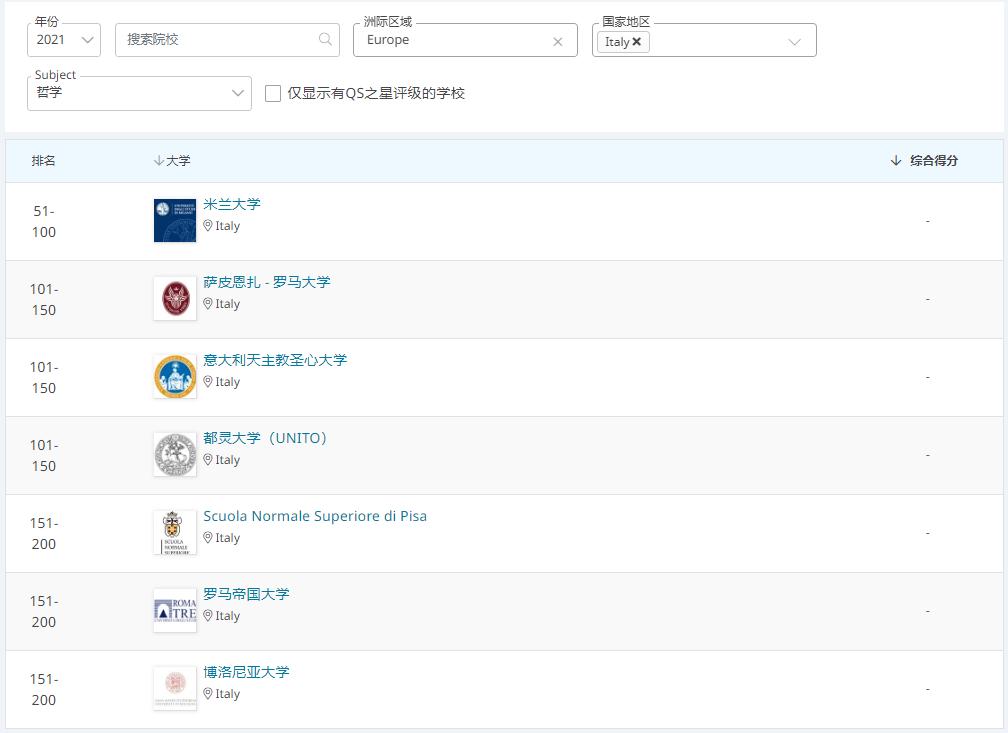Open 萨皮恩扎 - 罗马大学 link

tap(267, 282)
